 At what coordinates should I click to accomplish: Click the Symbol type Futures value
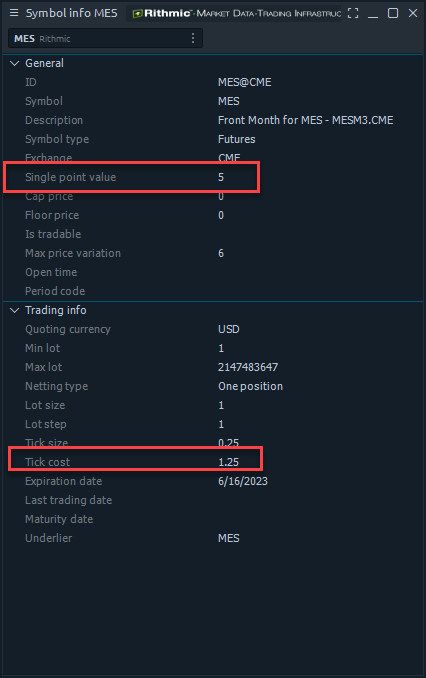(237, 139)
